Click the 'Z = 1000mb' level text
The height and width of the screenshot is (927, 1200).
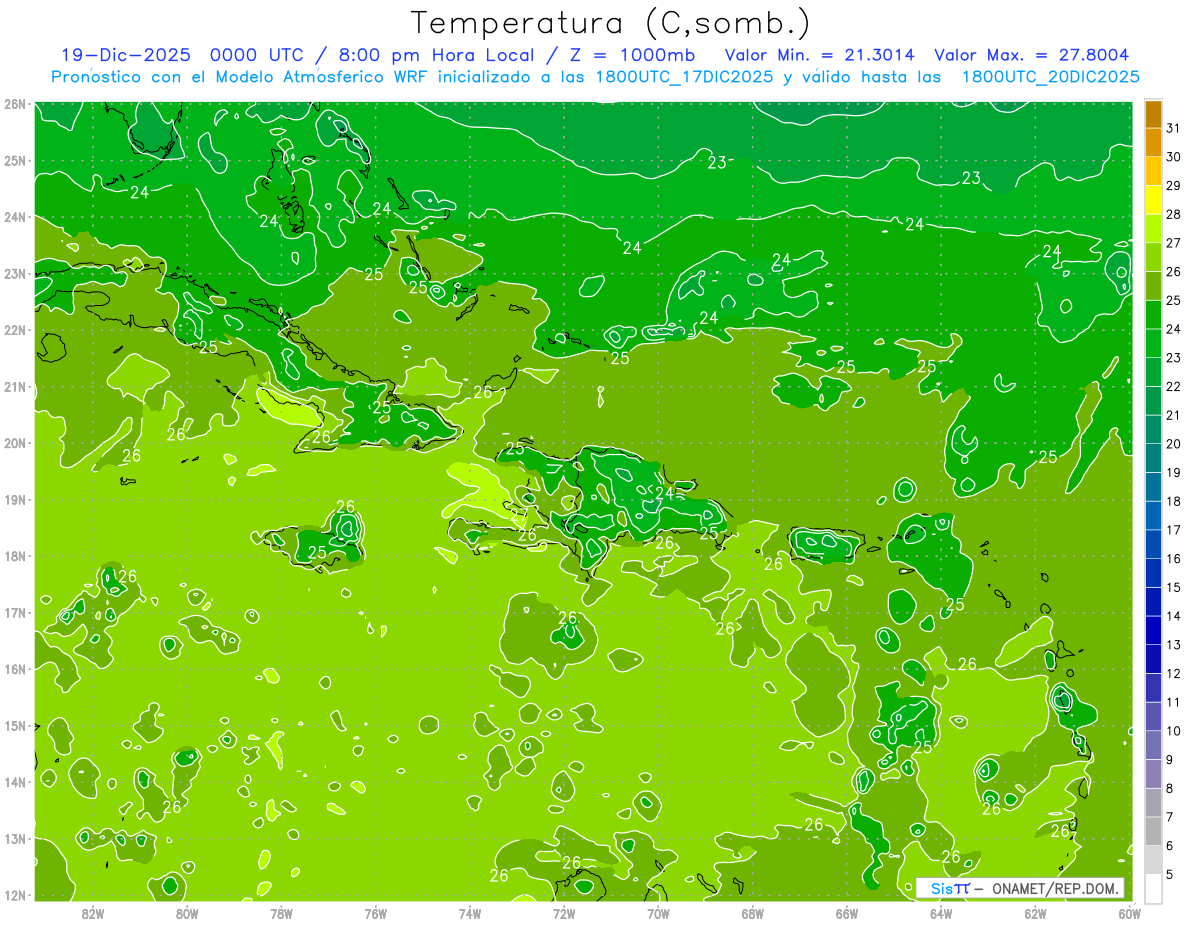(x=633, y=55)
